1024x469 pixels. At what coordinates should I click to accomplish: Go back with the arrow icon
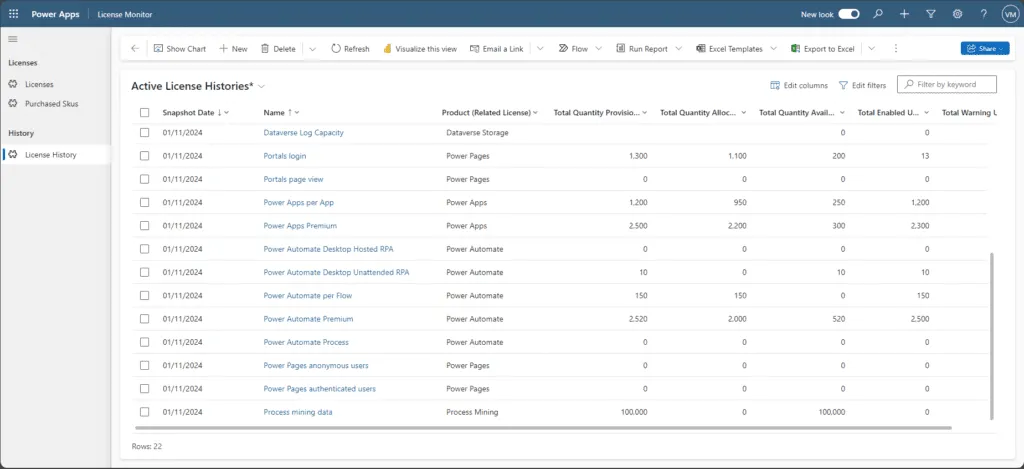tap(135, 48)
